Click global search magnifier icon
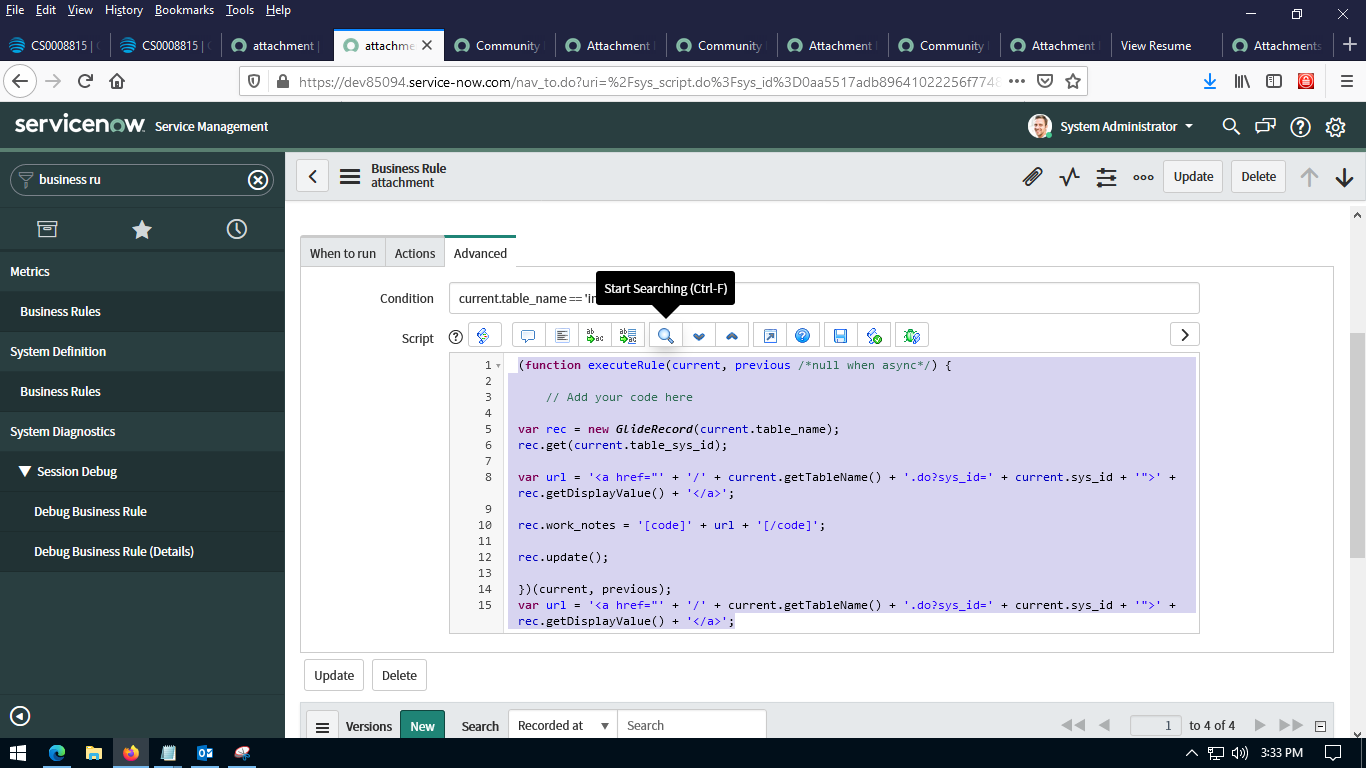The image size is (1366, 768). pyautogui.click(x=1231, y=127)
